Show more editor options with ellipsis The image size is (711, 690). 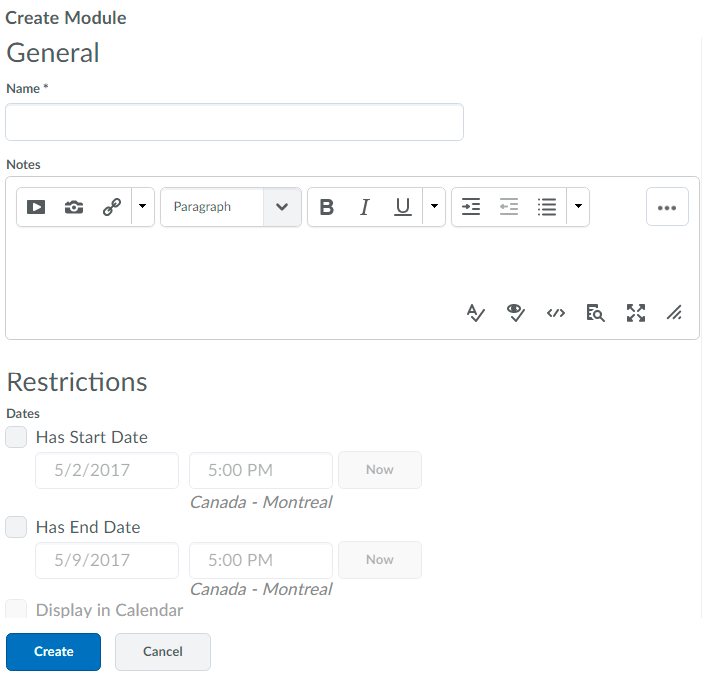click(x=667, y=207)
